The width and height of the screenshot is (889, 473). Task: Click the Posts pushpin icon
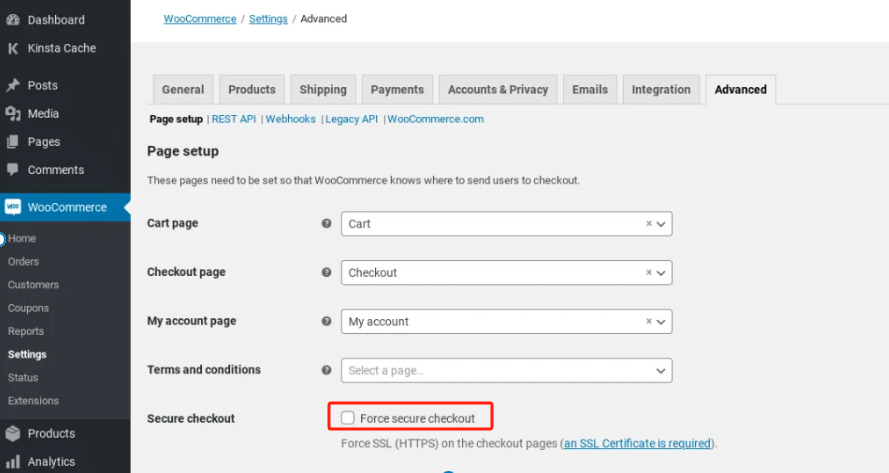13,86
